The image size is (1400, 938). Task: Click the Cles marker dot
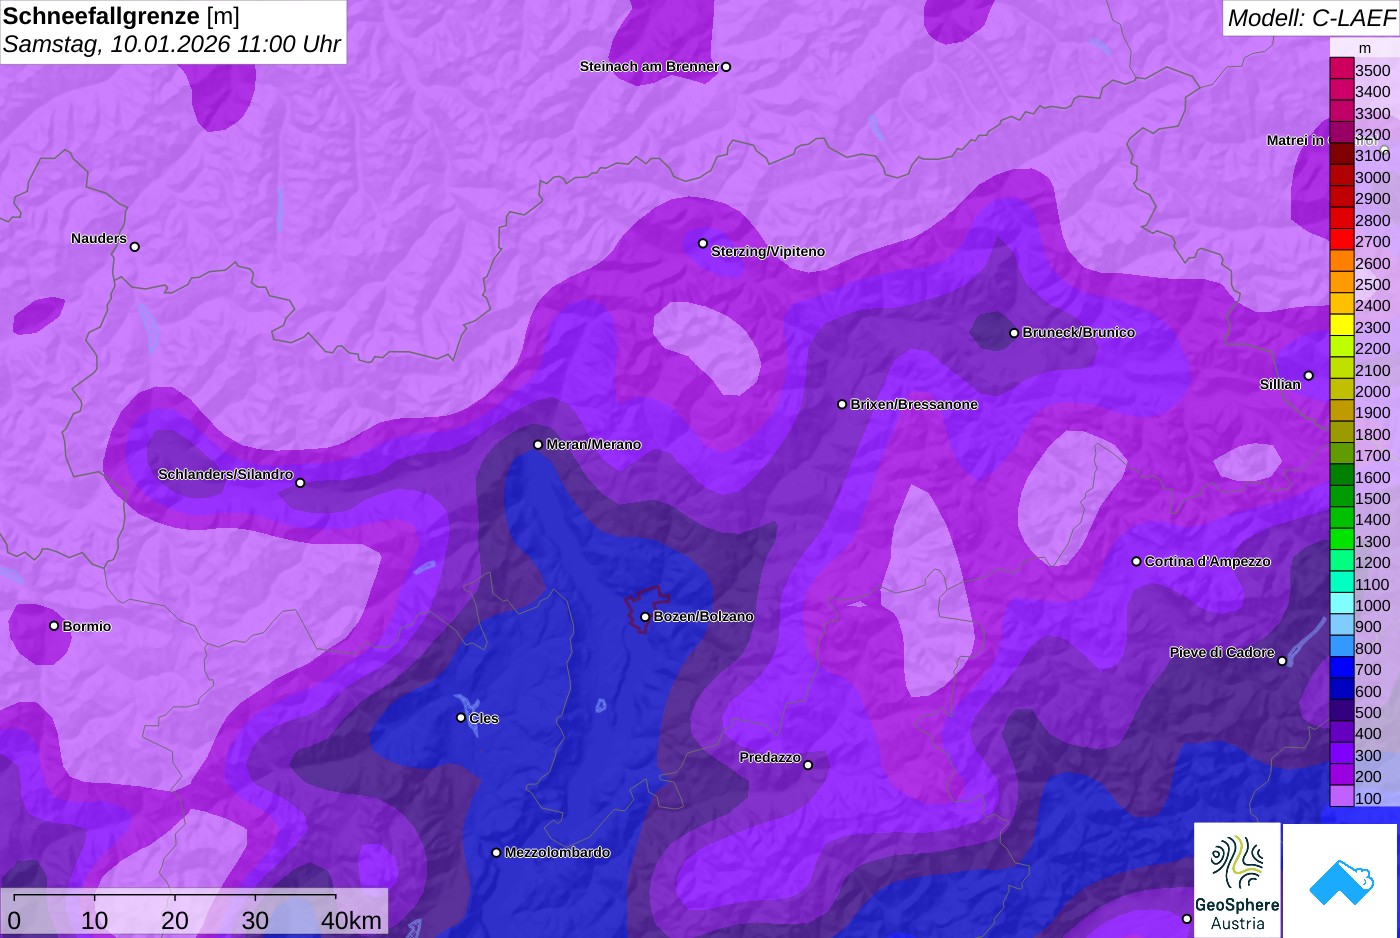[461, 718]
